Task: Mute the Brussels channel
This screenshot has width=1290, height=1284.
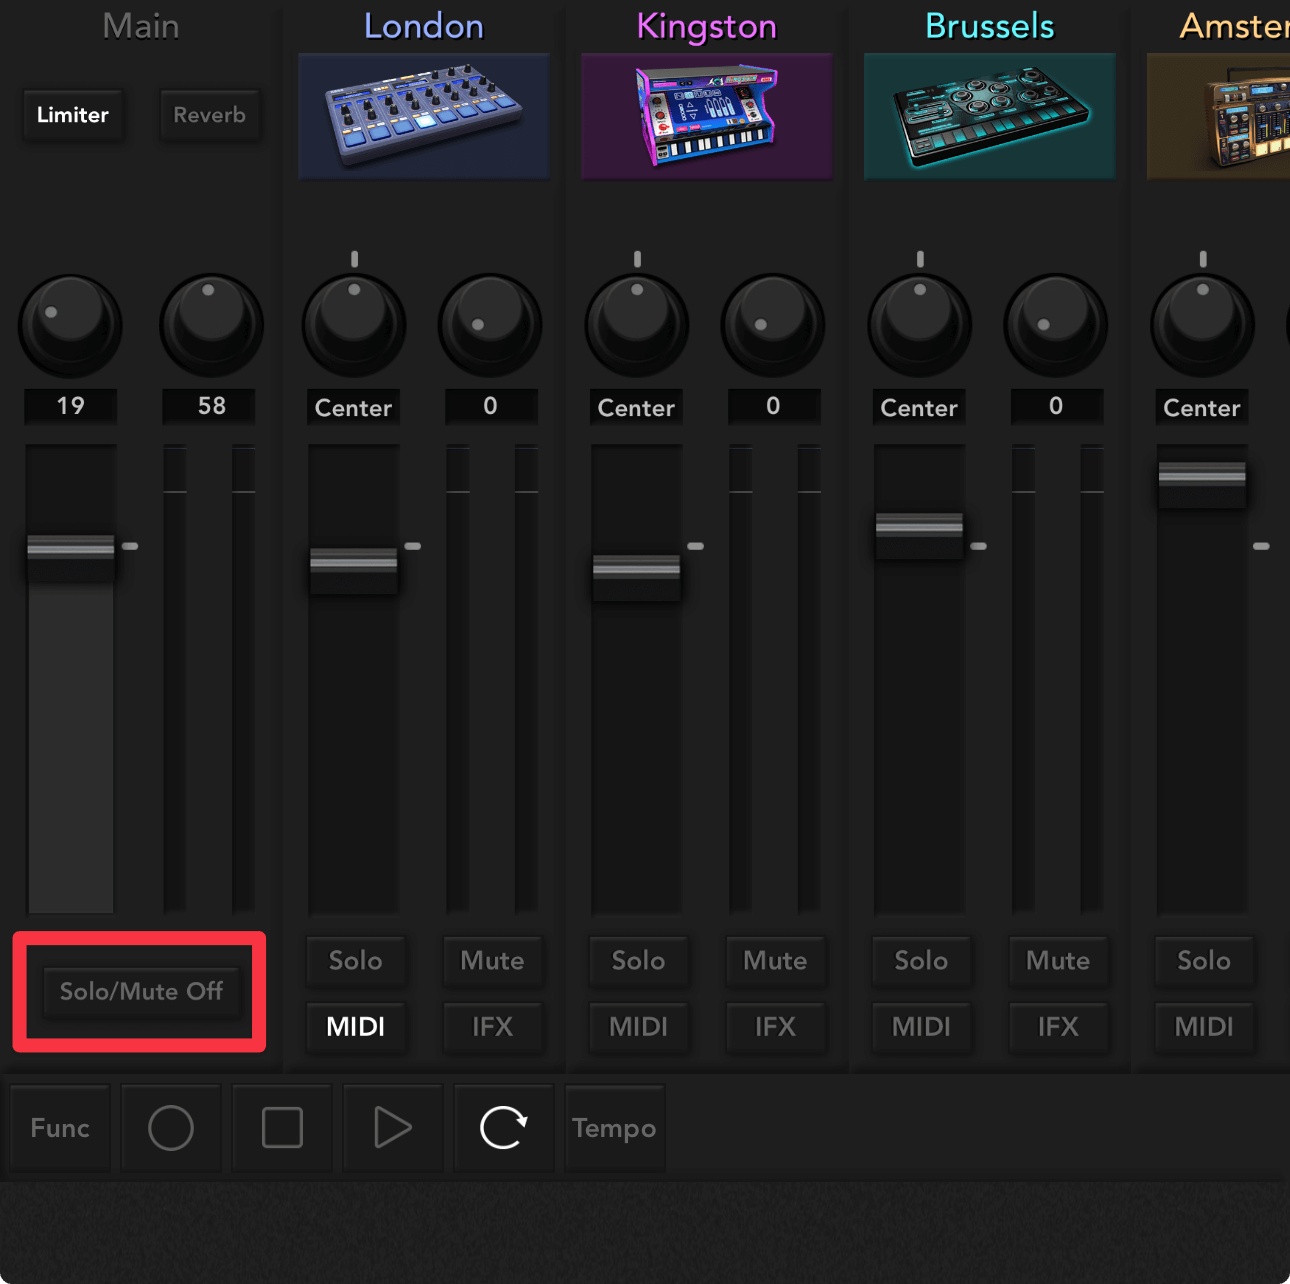Action: coord(1057,961)
